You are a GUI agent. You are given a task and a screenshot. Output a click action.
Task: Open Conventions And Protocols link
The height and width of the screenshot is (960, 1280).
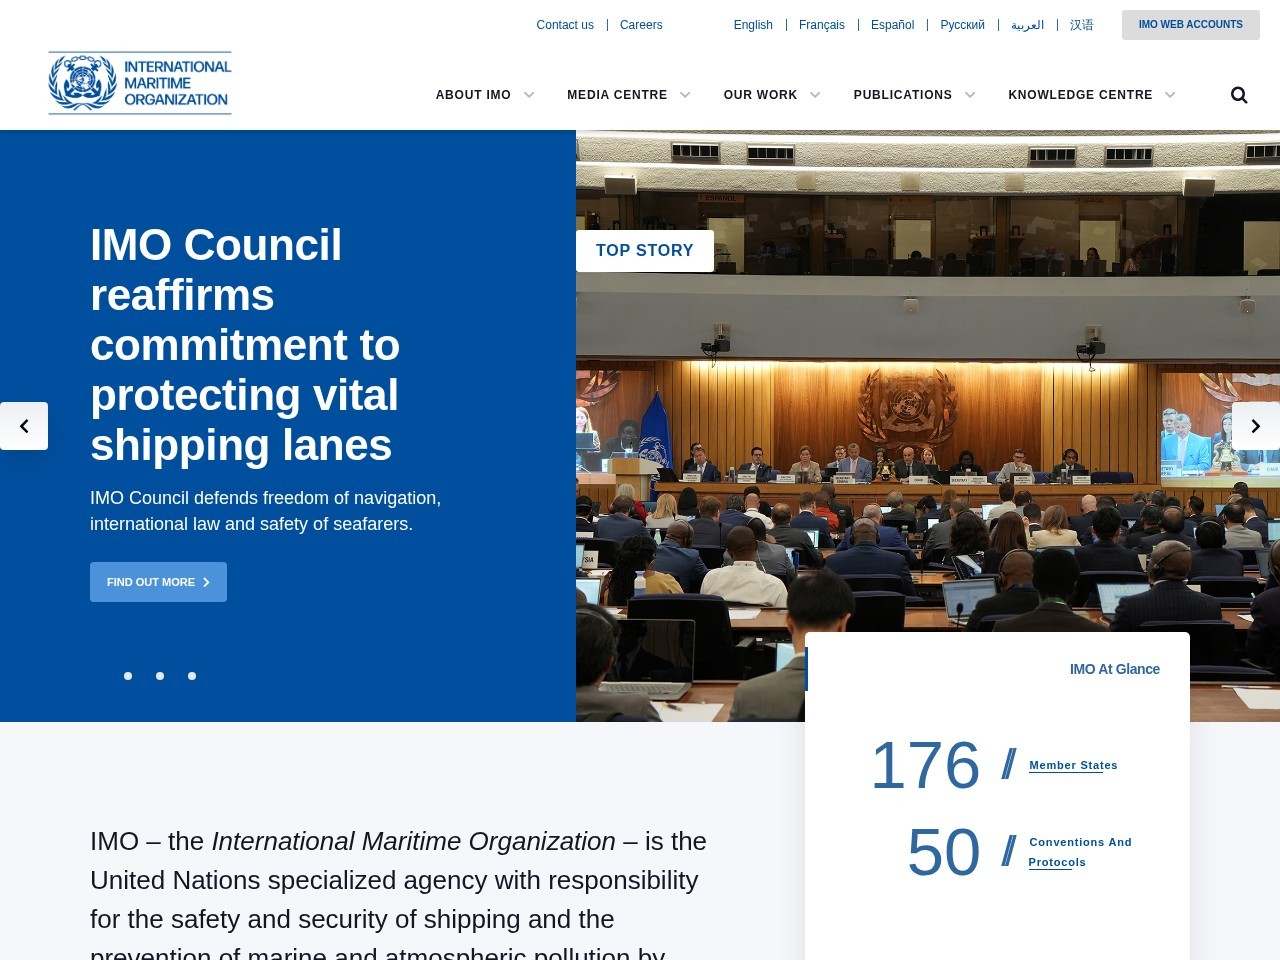pyautogui.click(x=1080, y=852)
